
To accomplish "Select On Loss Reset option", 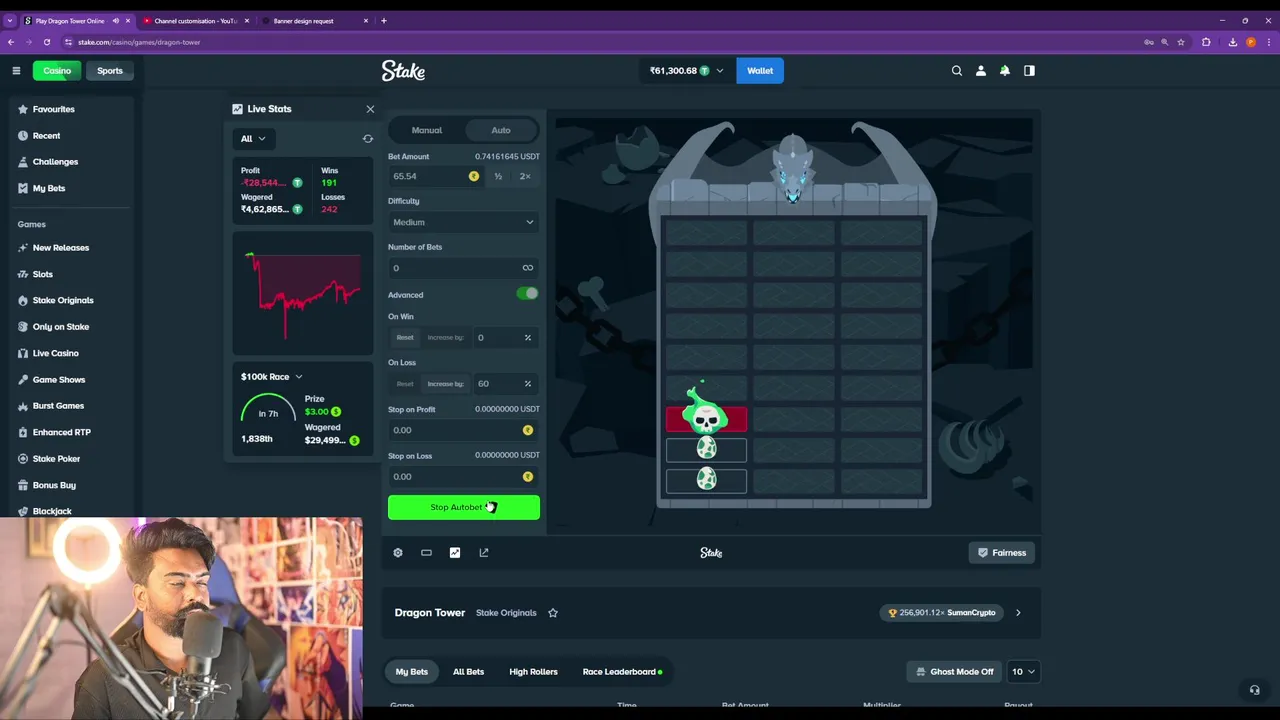I will [x=405, y=384].
